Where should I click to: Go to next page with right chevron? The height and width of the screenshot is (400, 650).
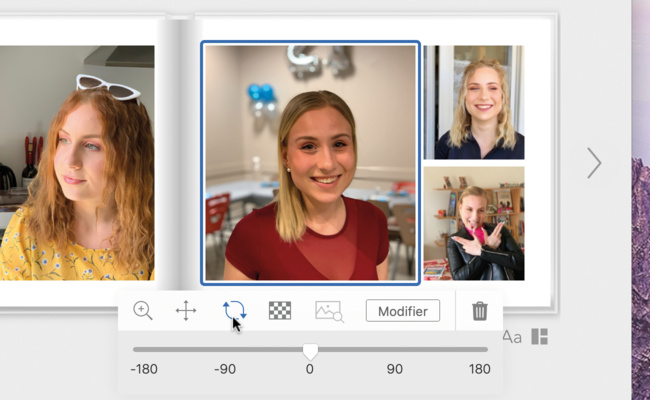tap(594, 163)
